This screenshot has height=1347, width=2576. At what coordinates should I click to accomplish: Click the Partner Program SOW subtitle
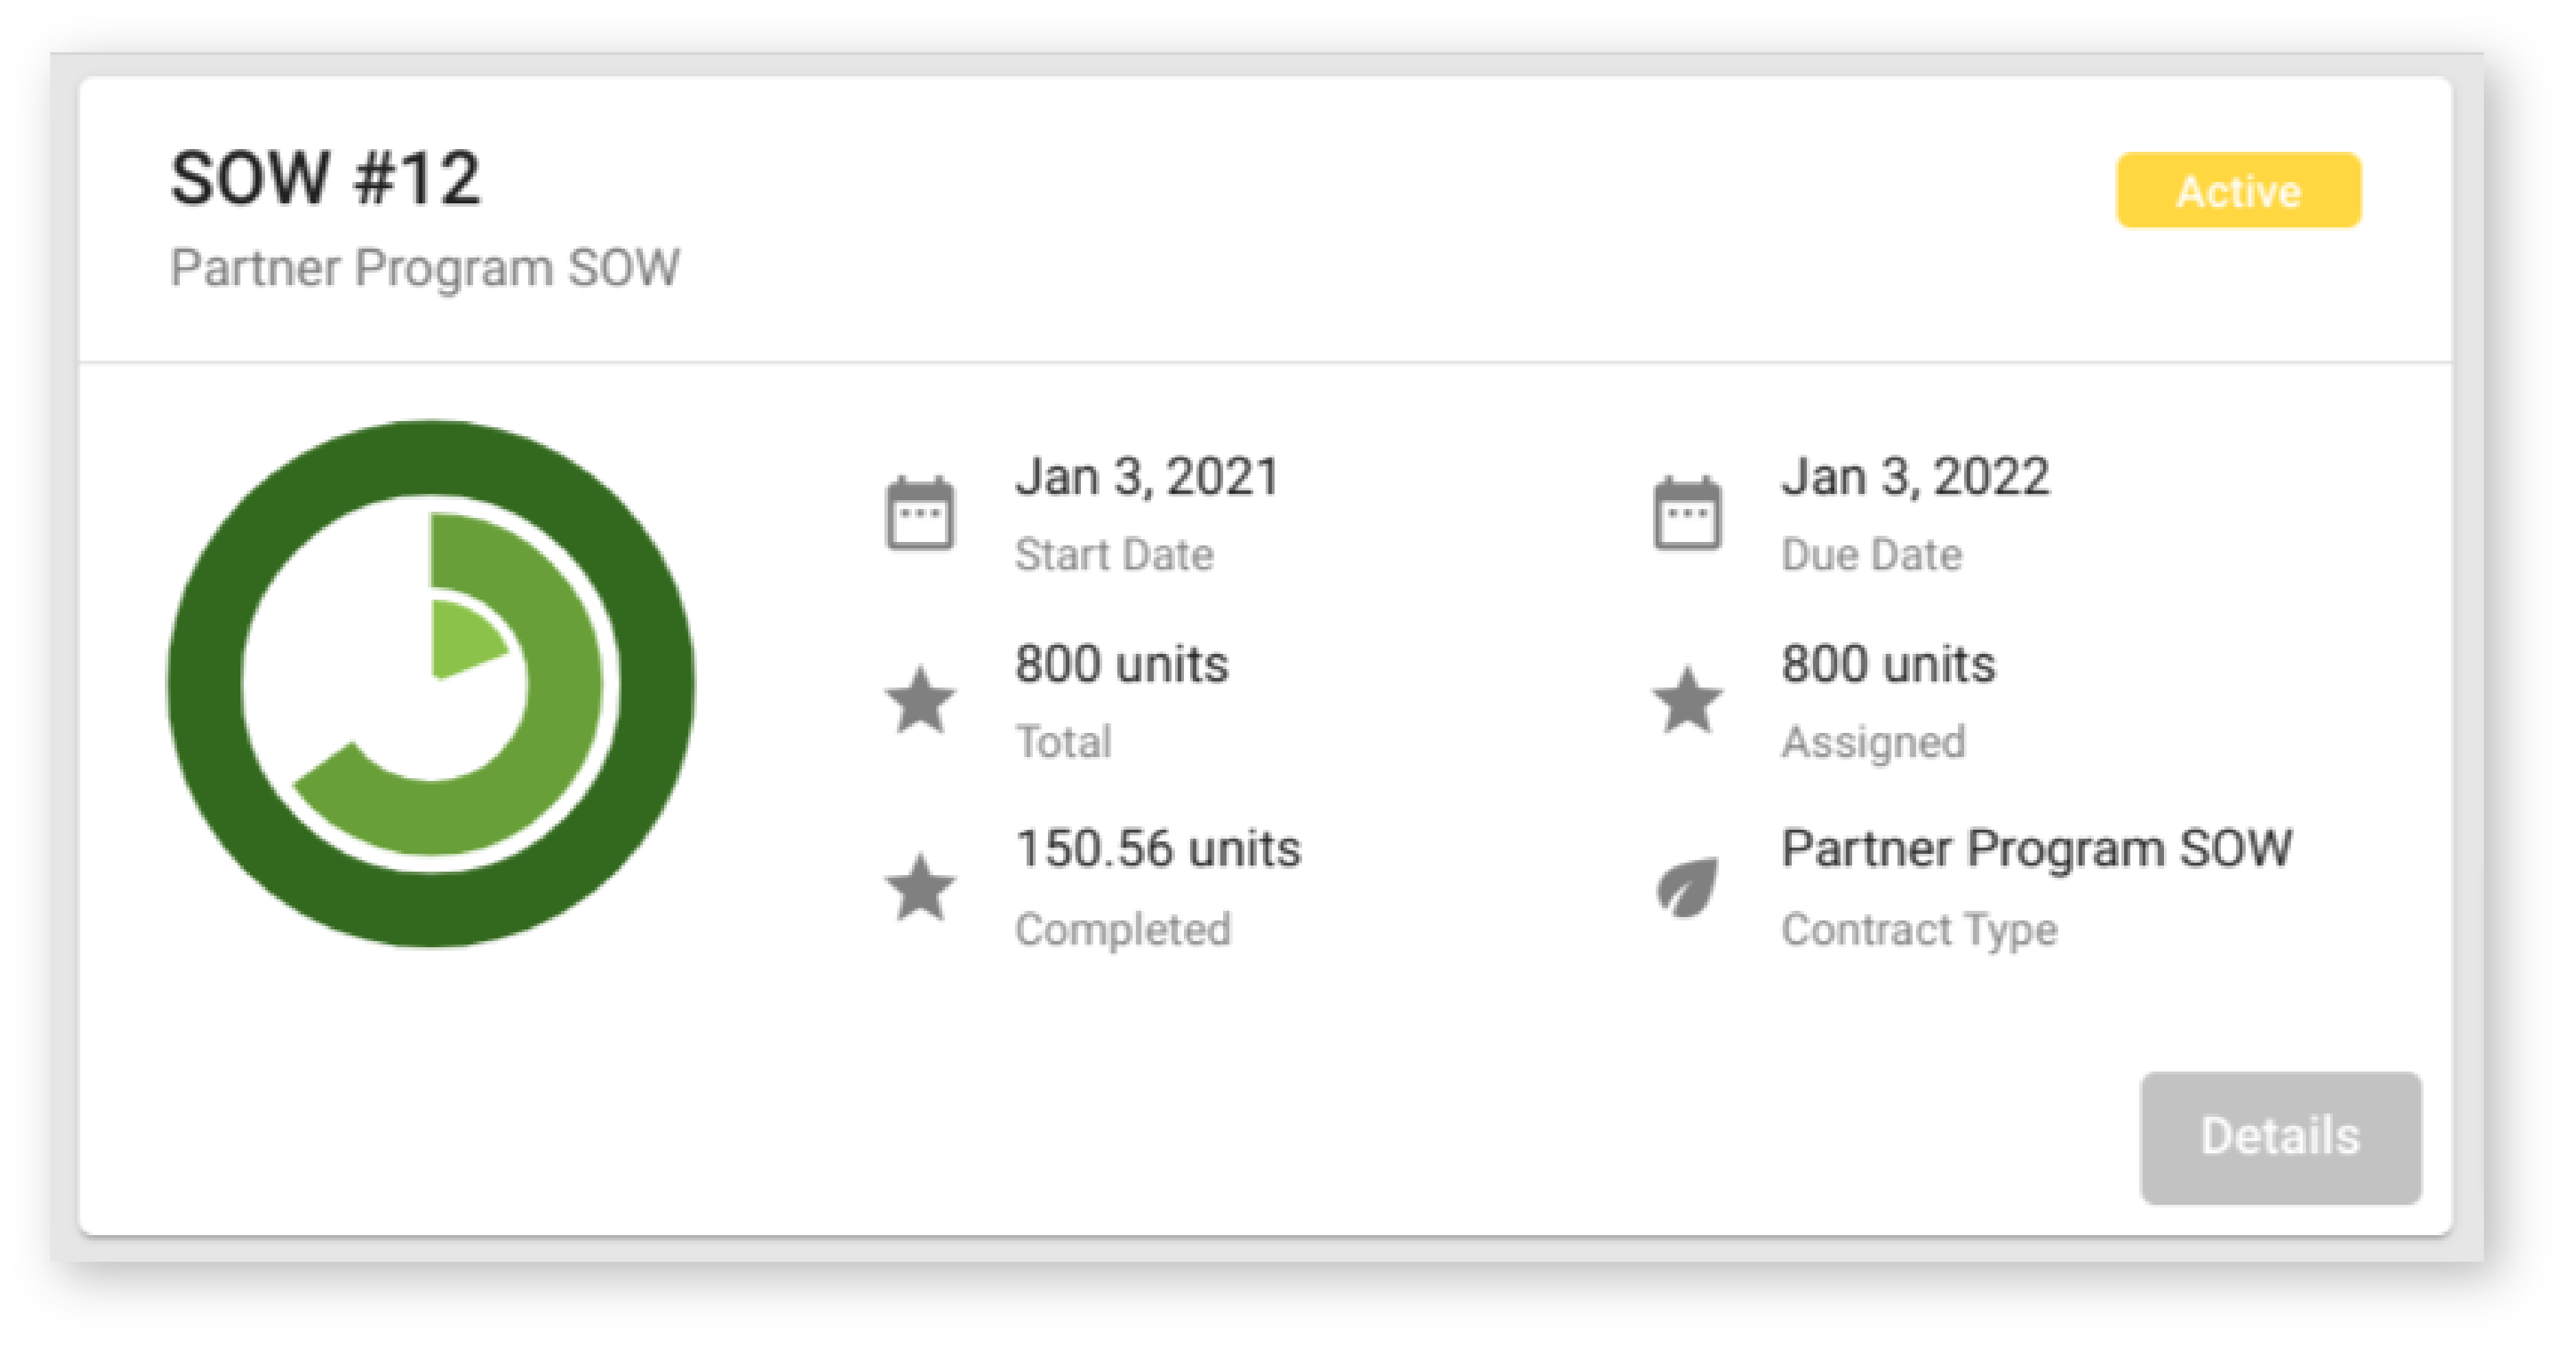(x=425, y=268)
